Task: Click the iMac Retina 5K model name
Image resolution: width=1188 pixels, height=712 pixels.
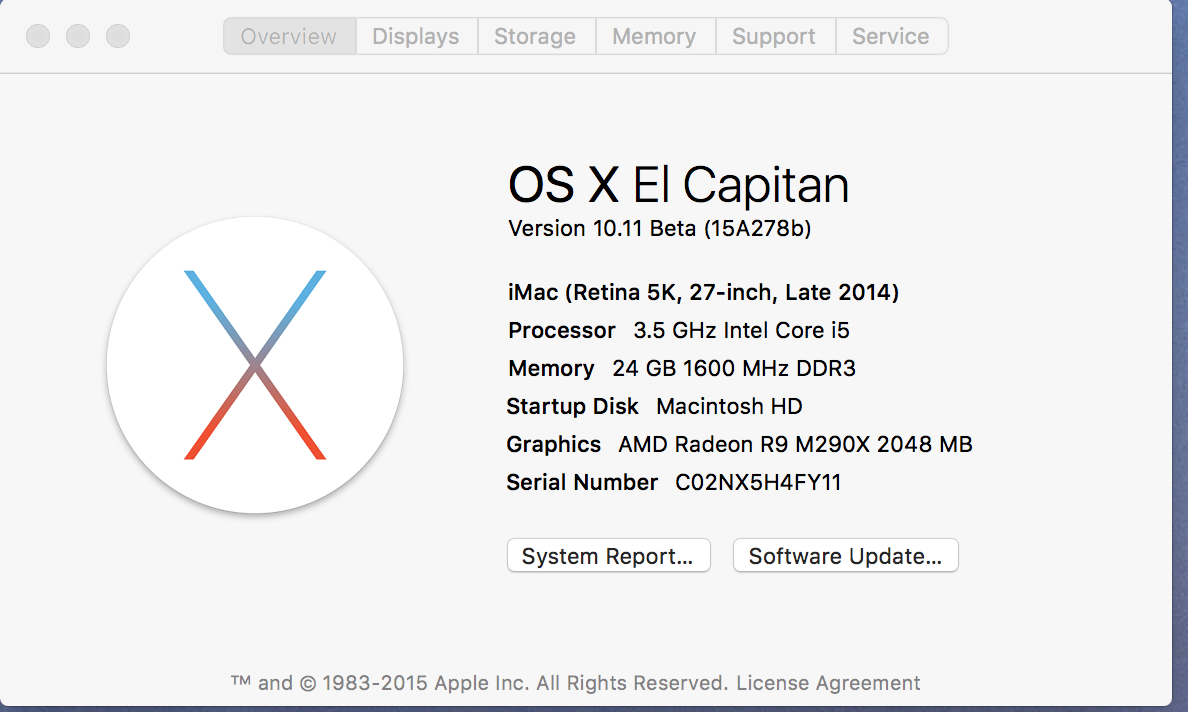Action: [703, 292]
